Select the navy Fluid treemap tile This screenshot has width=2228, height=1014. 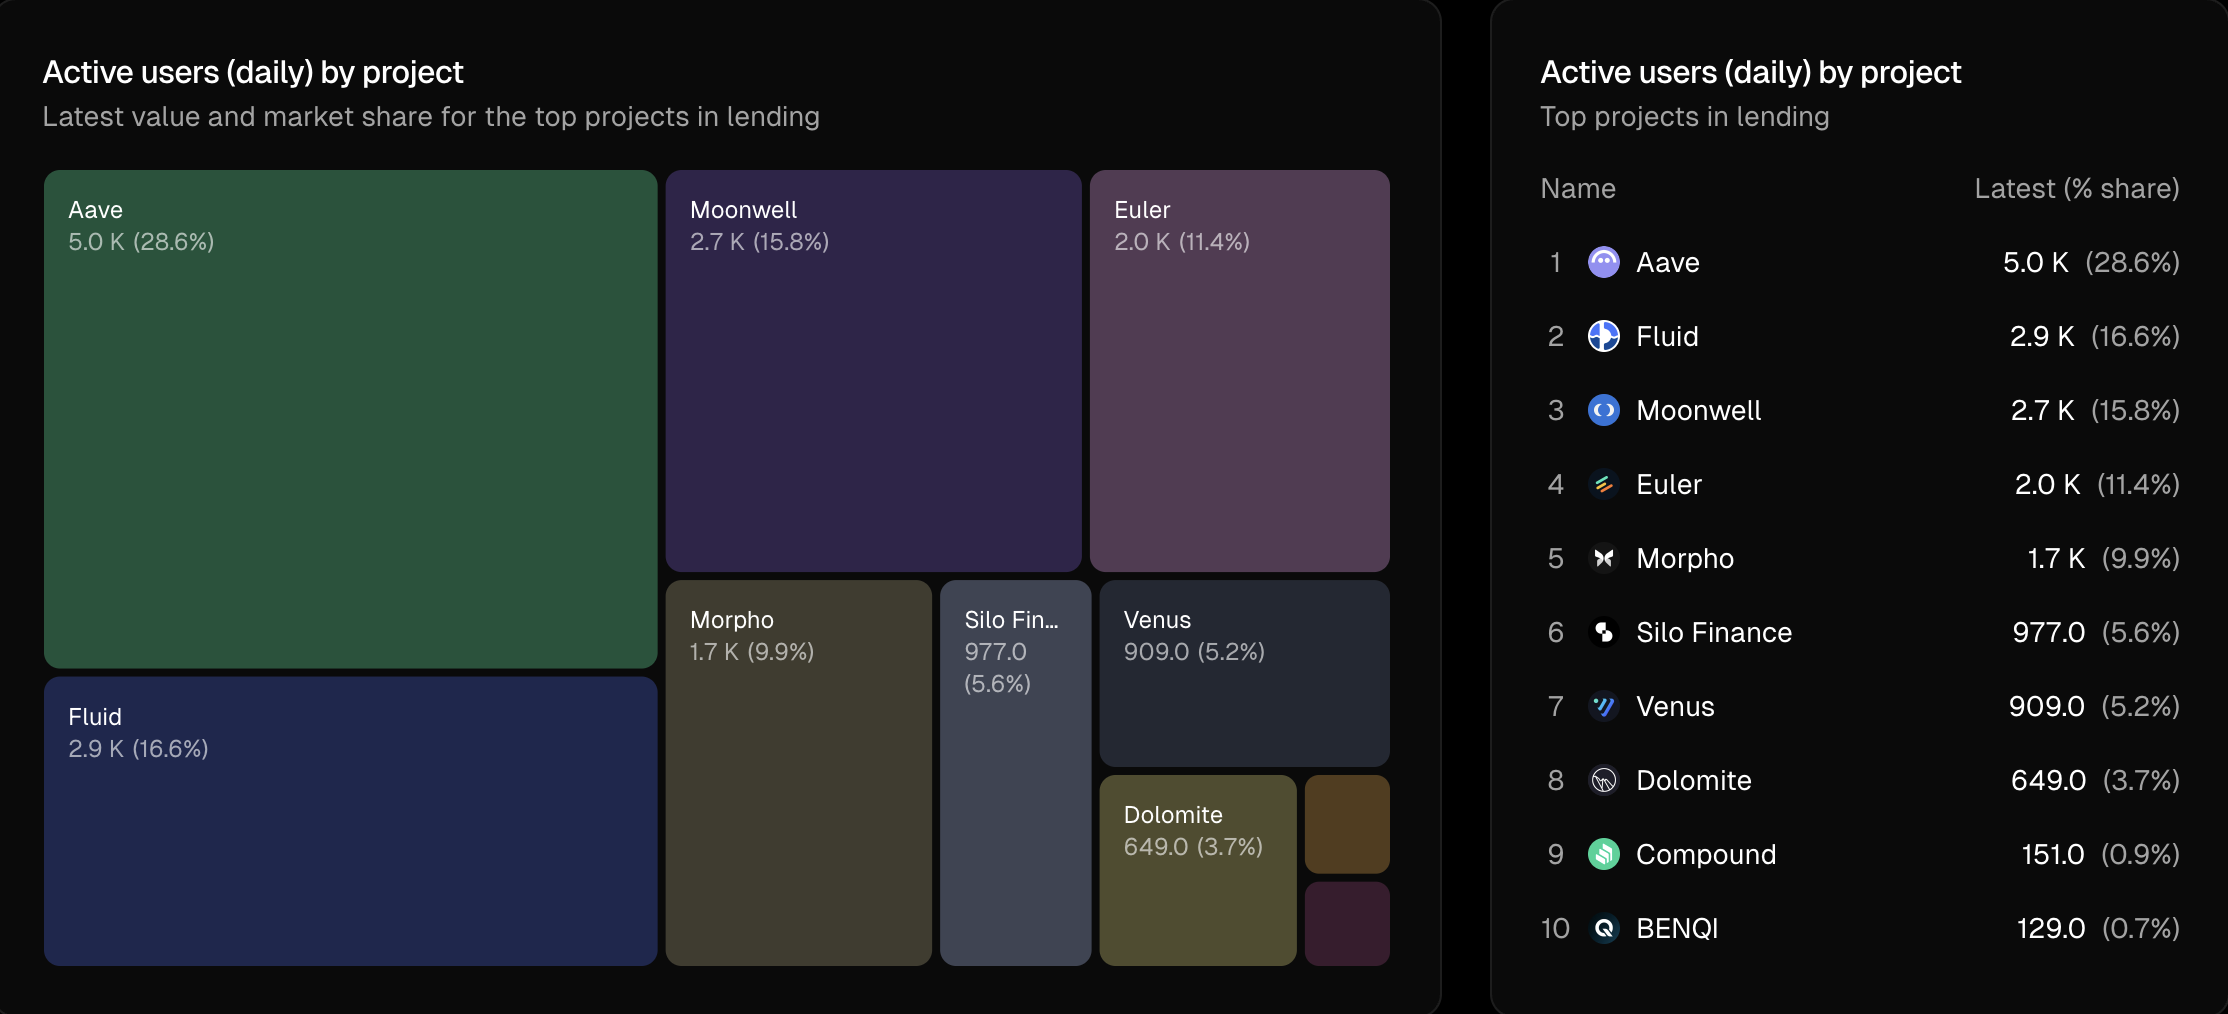point(350,822)
